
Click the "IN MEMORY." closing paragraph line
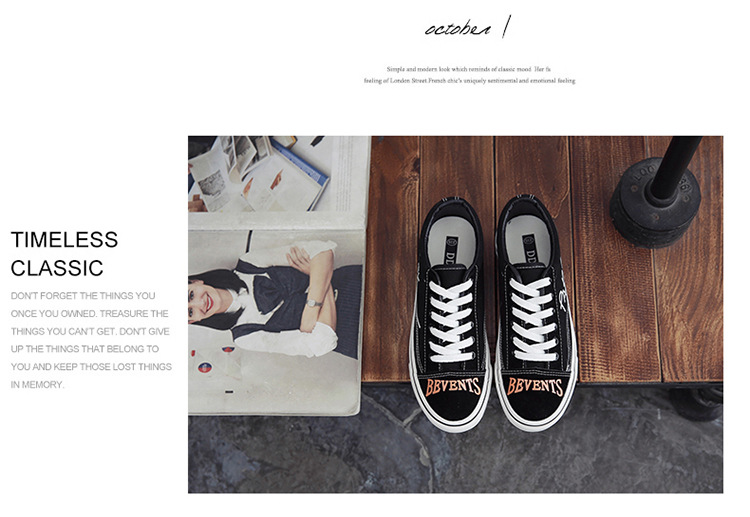[x=37, y=385]
